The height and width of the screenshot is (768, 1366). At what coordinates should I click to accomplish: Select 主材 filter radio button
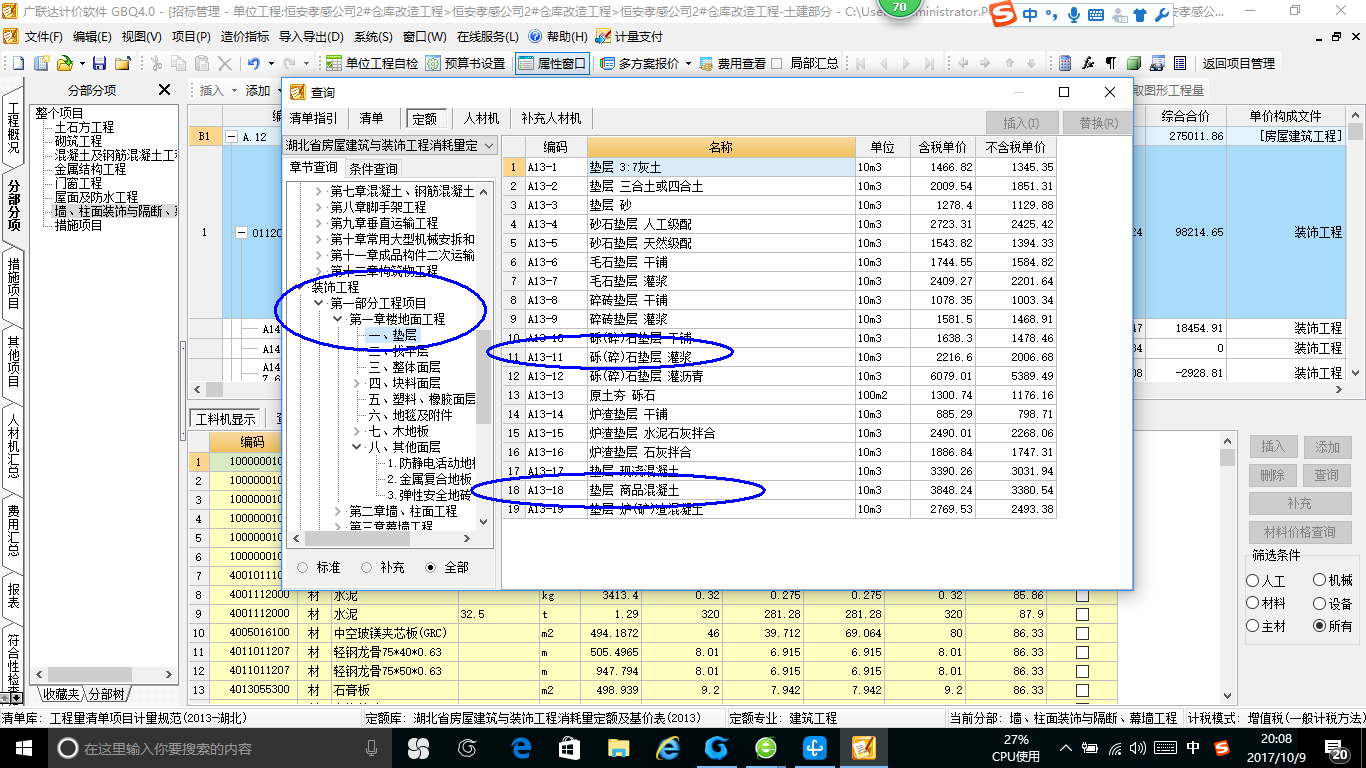coord(1253,626)
